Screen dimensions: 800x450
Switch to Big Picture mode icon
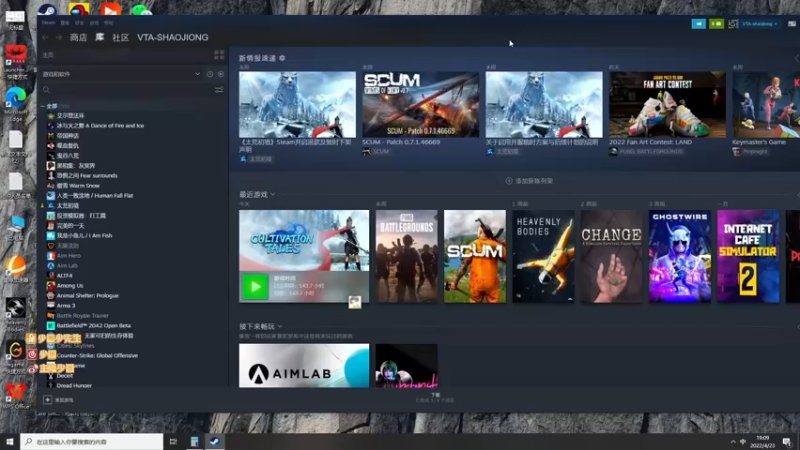coord(792,23)
